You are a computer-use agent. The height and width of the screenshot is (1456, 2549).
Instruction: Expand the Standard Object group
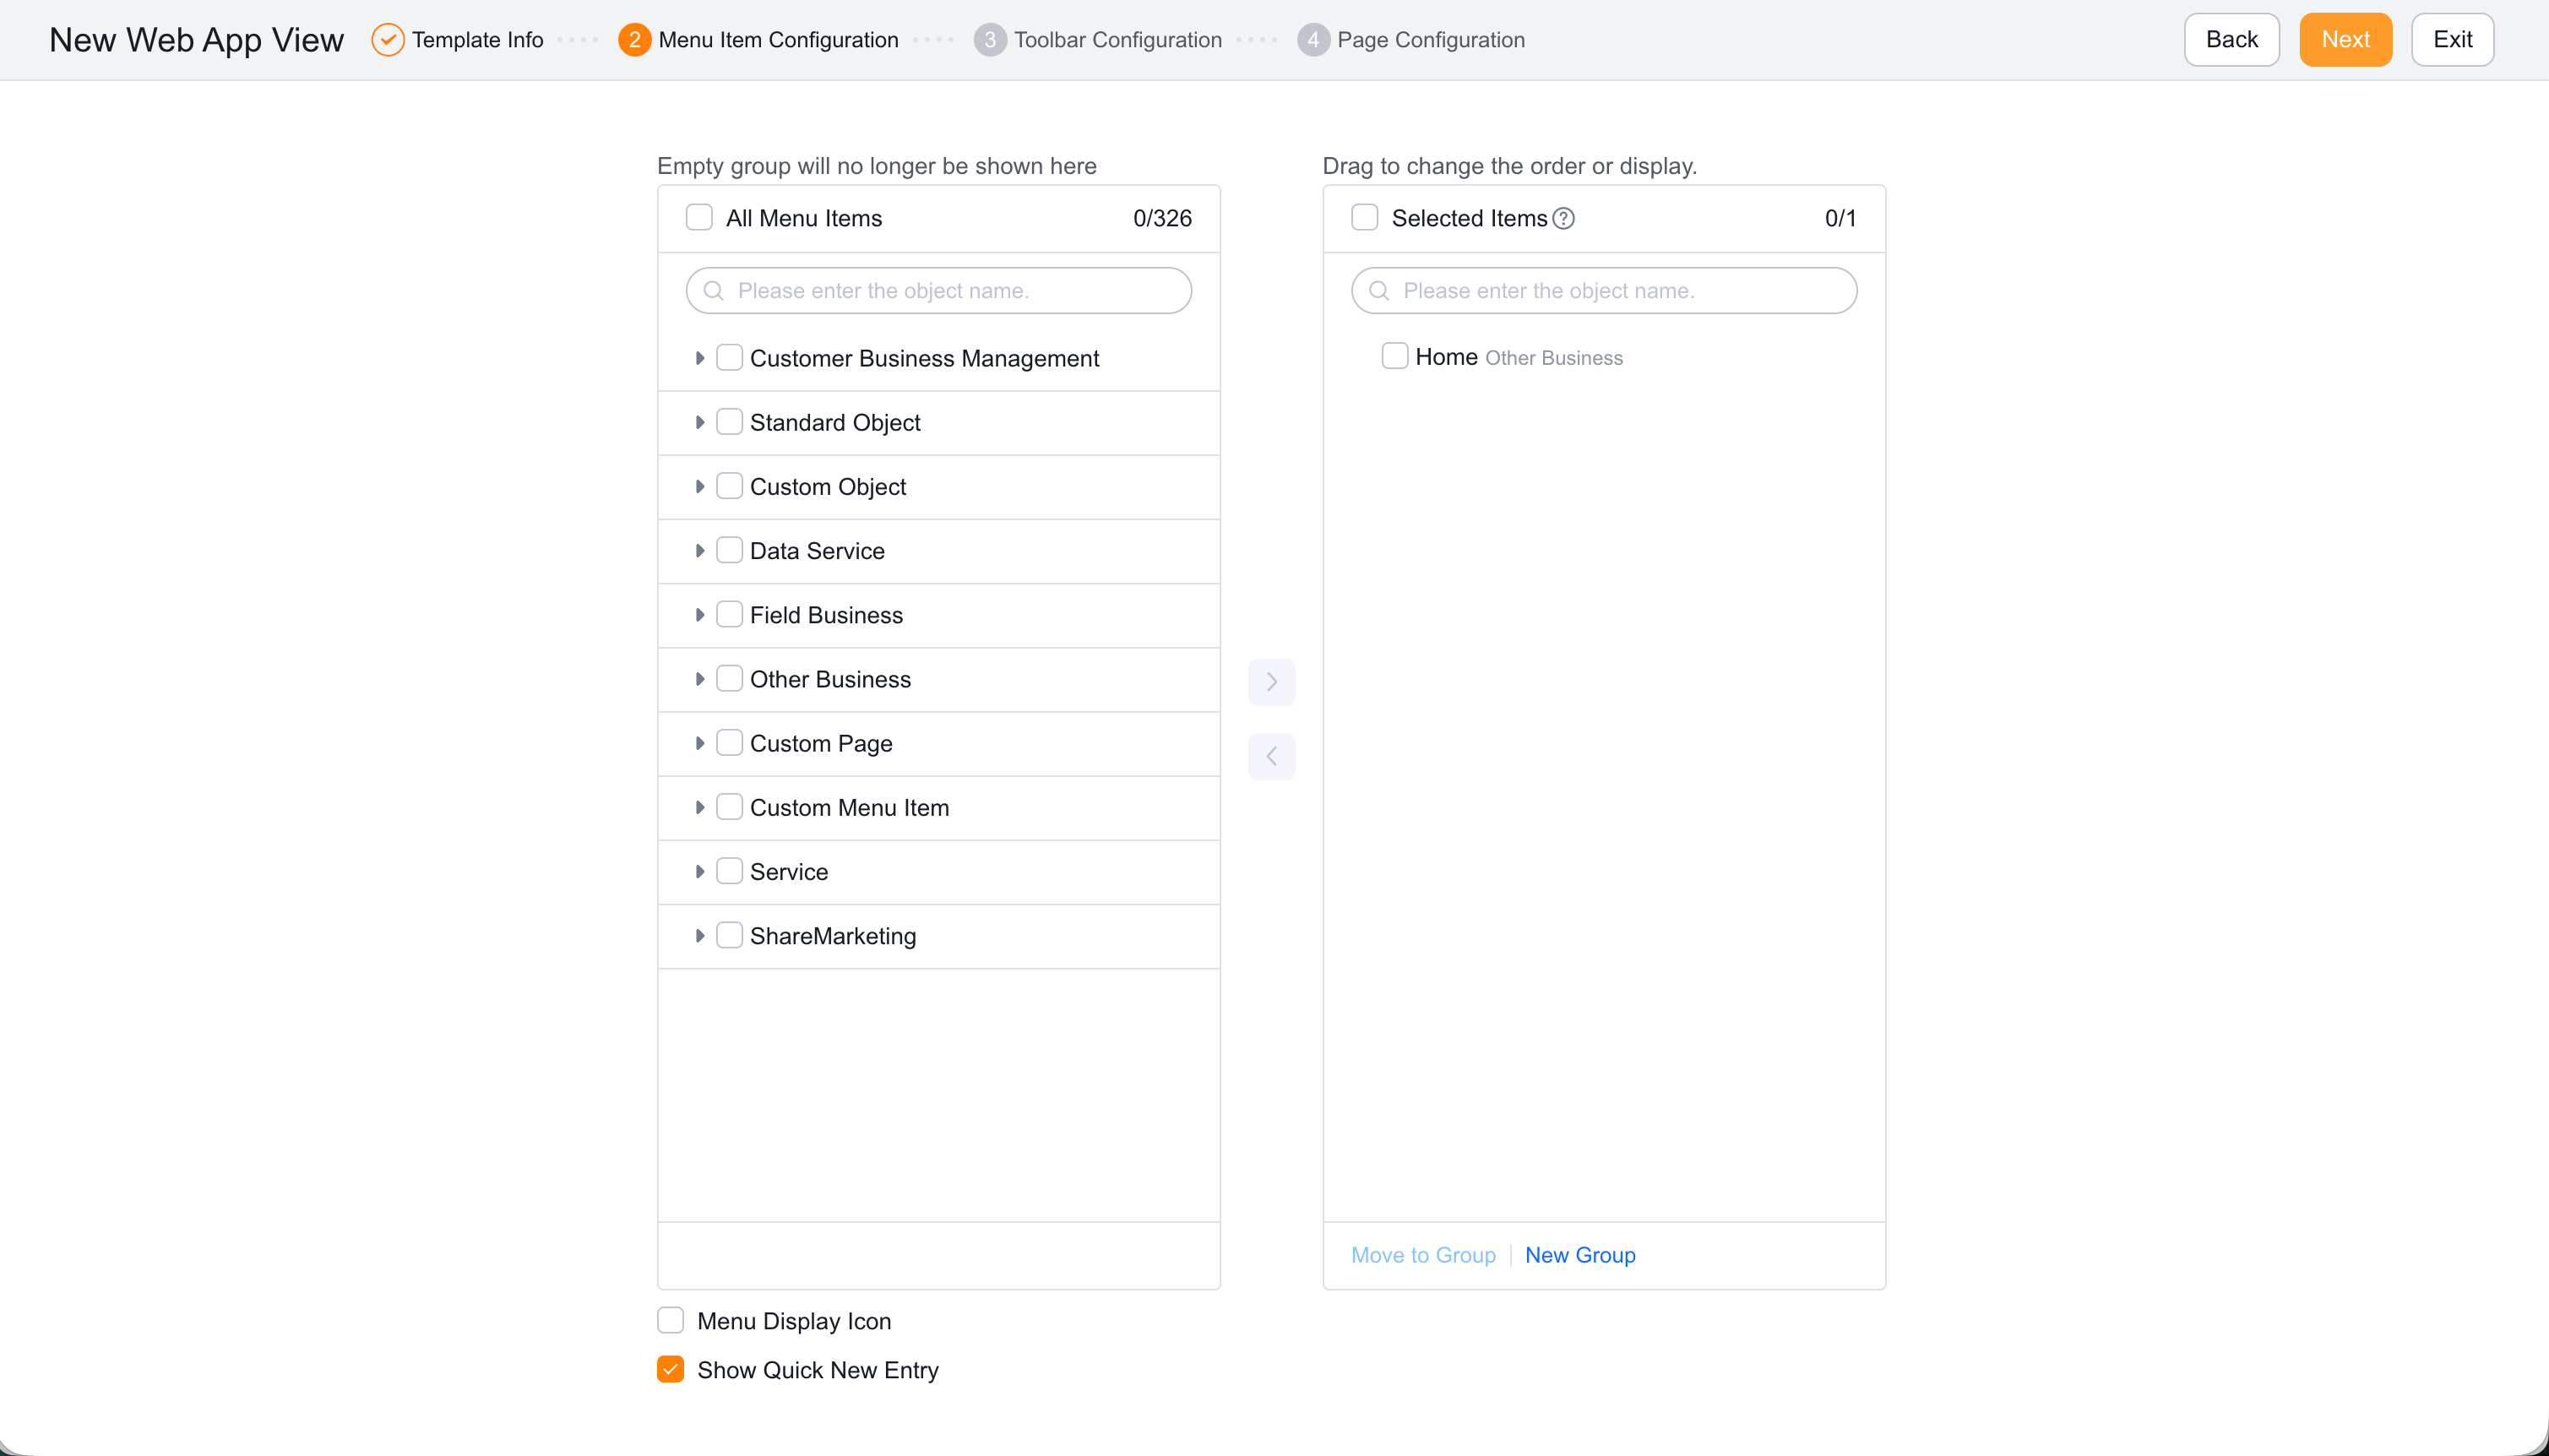click(x=699, y=422)
